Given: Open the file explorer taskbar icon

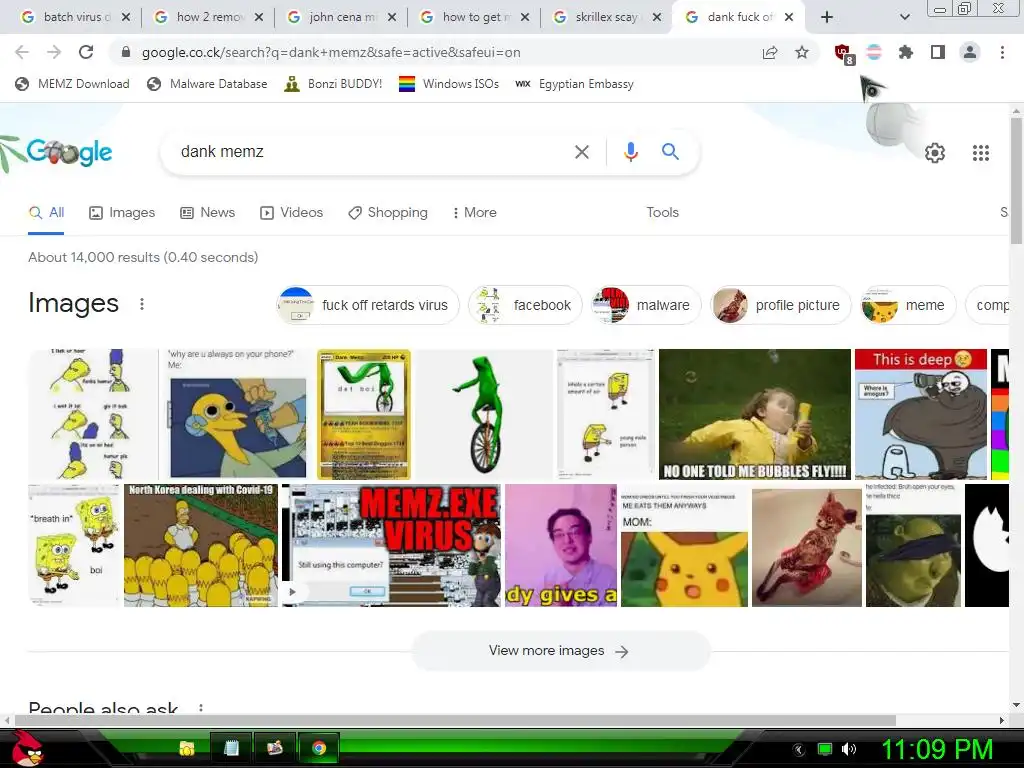Looking at the screenshot, I should (187, 748).
